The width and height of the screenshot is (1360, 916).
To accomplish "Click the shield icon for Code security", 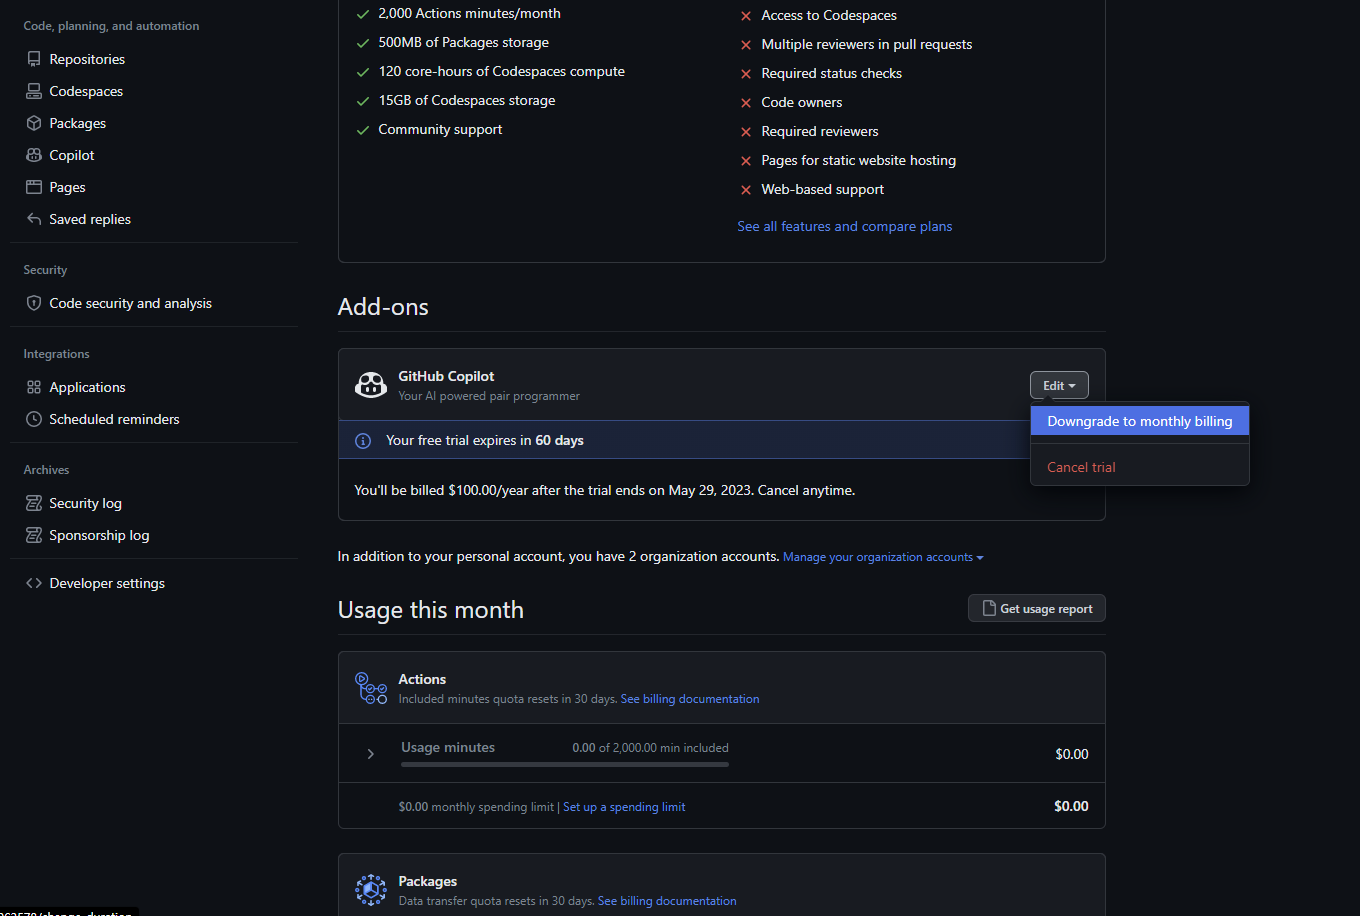I will click(34, 303).
